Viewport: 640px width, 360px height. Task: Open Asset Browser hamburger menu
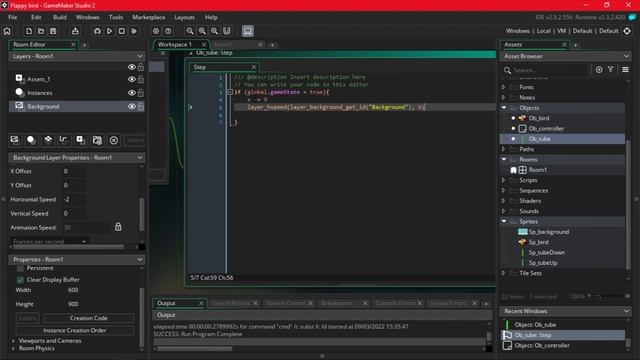coord(625,70)
